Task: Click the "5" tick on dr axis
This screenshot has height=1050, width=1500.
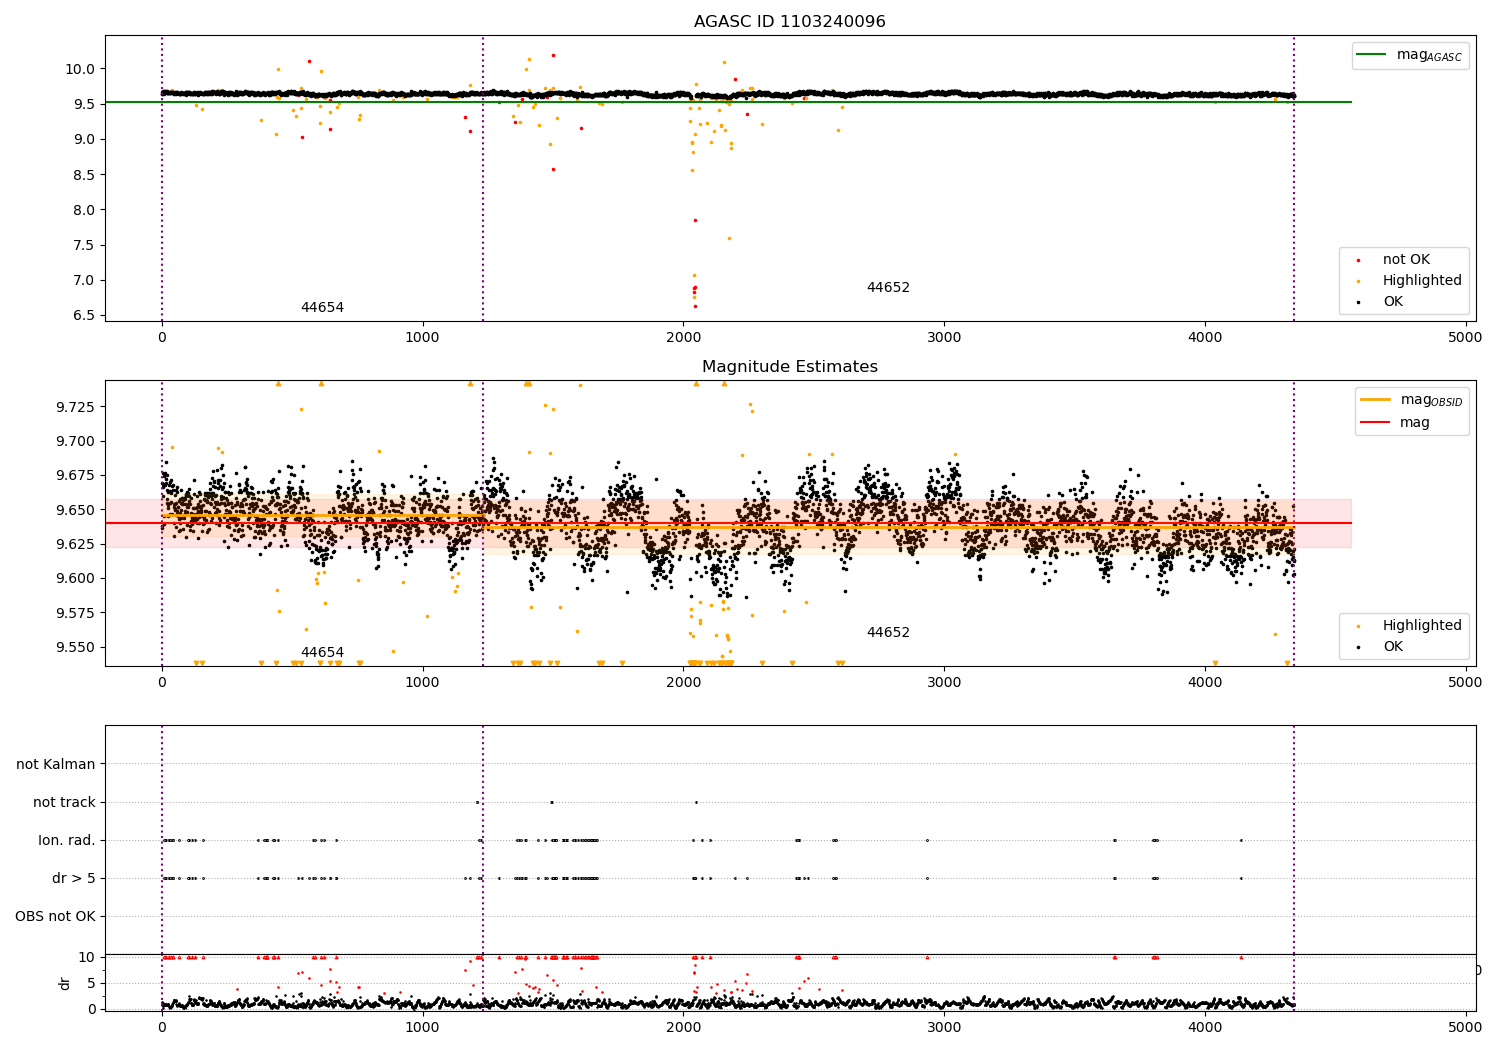Action: pyautogui.click(x=92, y=983)
